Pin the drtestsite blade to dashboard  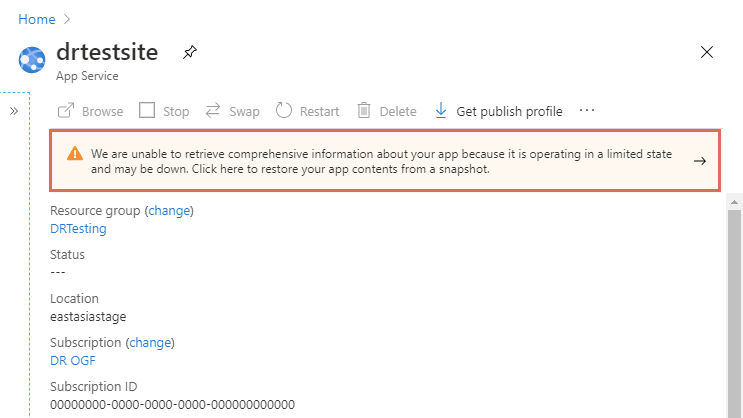coord(190,52)
